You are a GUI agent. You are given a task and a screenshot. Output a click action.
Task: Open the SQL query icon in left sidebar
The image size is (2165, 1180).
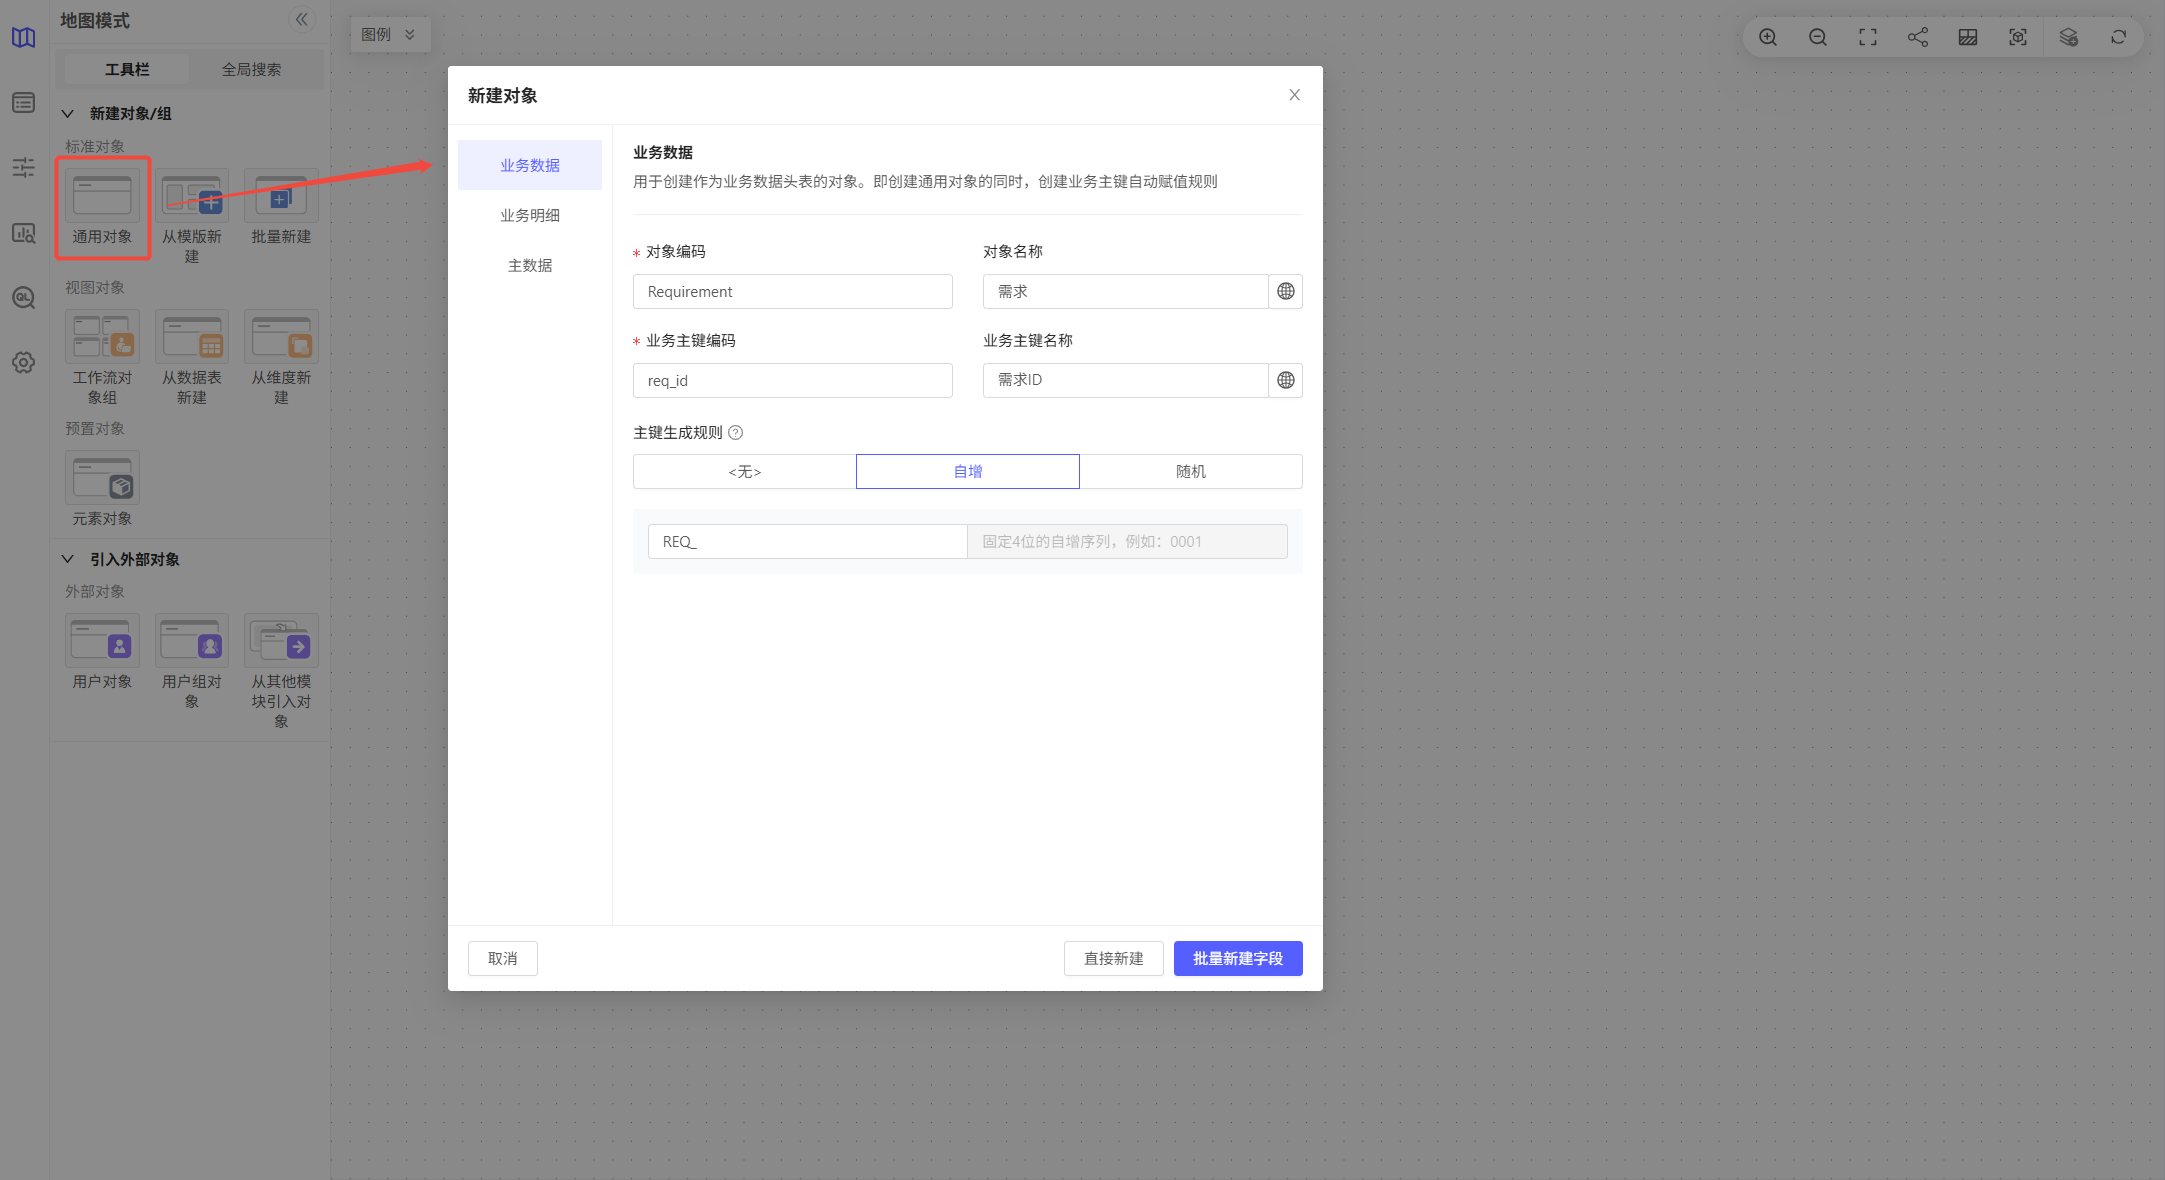(x=24, y=298)
